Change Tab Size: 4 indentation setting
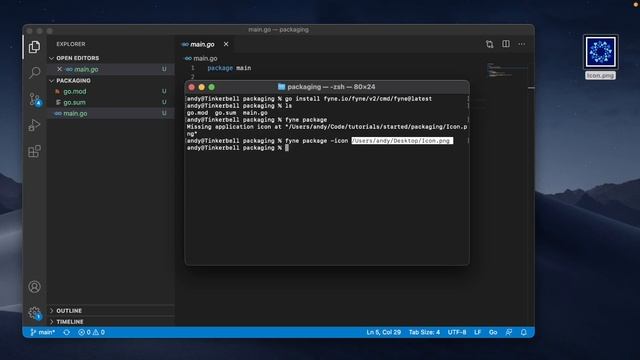 (424, 332)
